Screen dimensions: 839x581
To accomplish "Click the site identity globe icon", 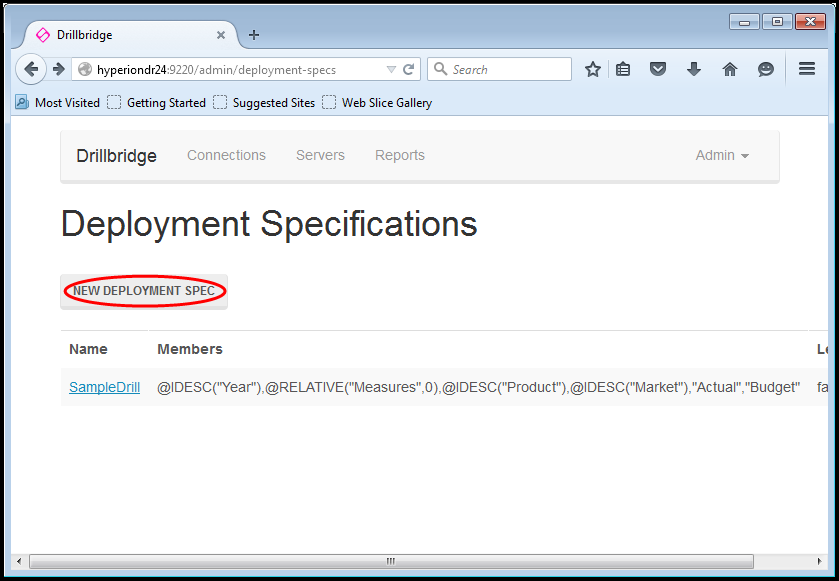I will [85, 70].
